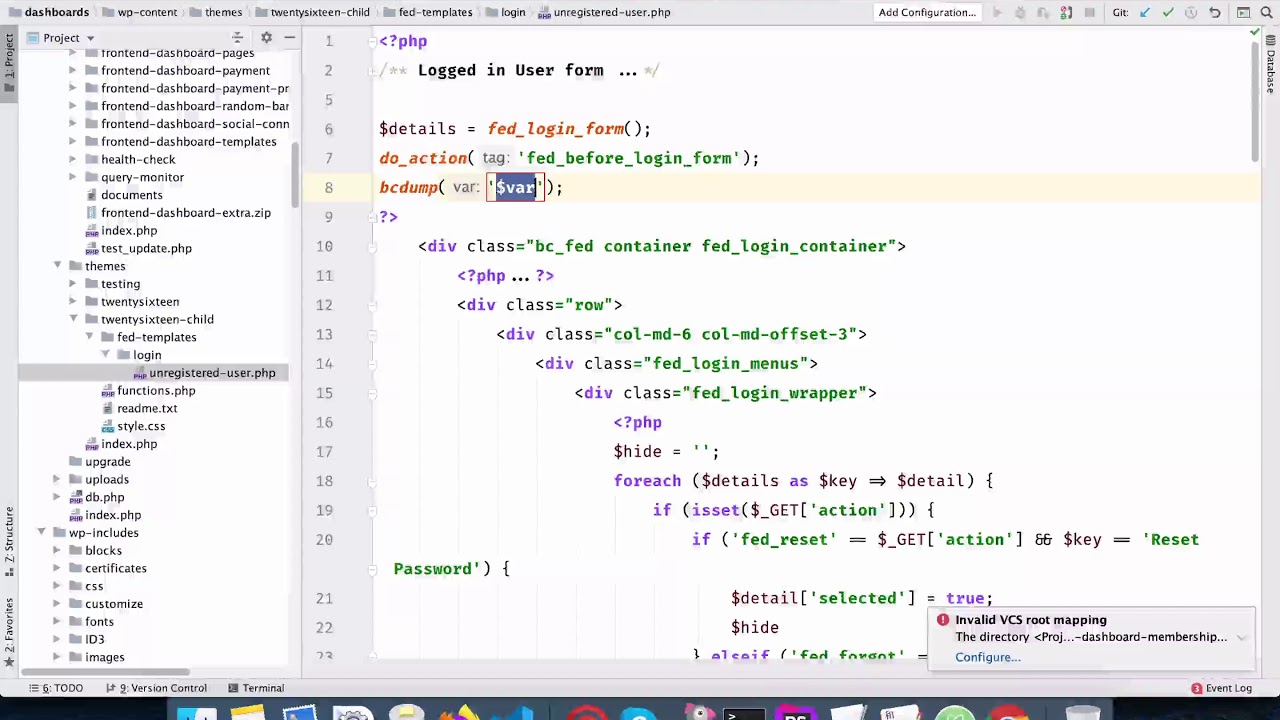The width and height of the screenshot is (1280, 720).
Task: Click the macOS Terminal dock icon
Action: [x=745, y=713]
